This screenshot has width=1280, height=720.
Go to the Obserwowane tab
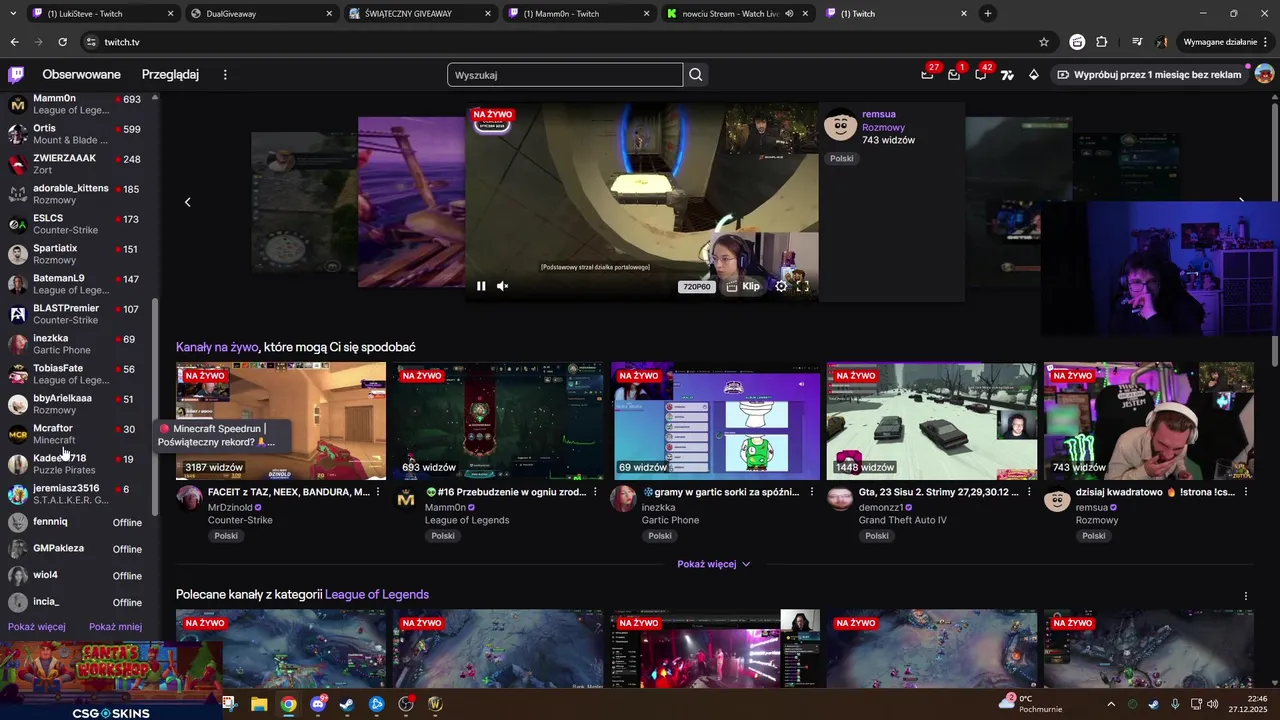click(x=81, y=75)
